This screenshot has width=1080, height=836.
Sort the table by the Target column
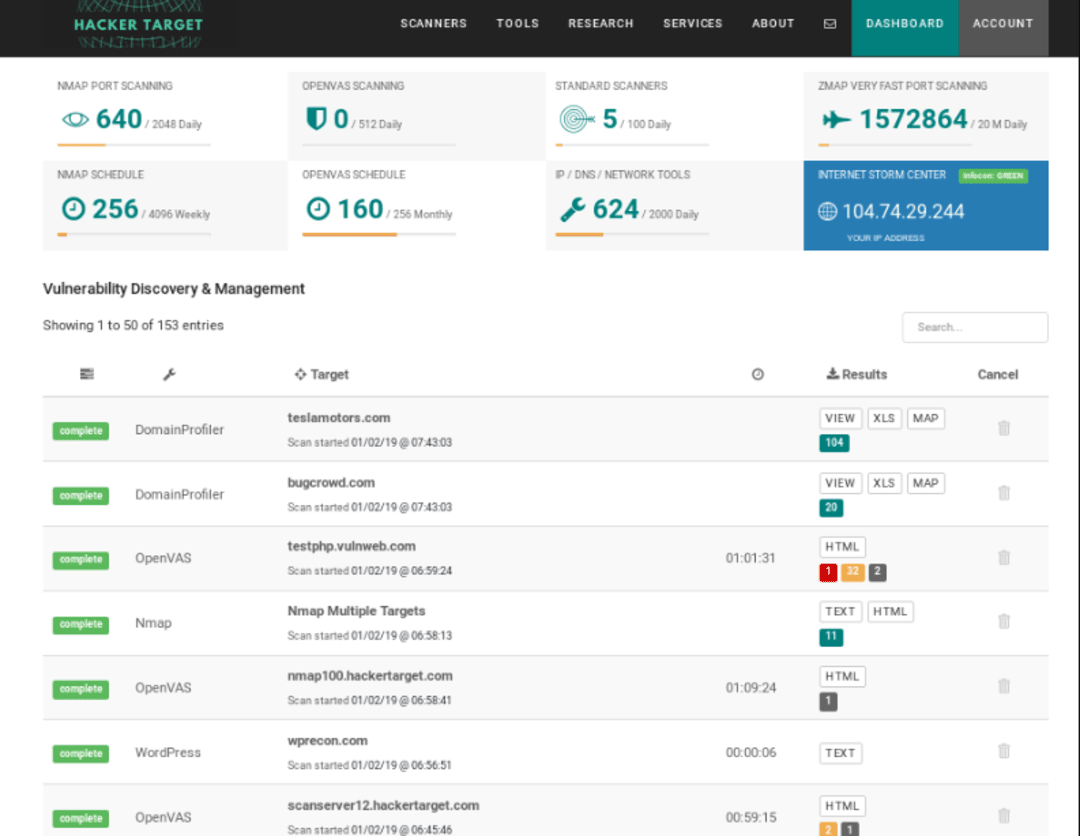[x=321, y=374]
